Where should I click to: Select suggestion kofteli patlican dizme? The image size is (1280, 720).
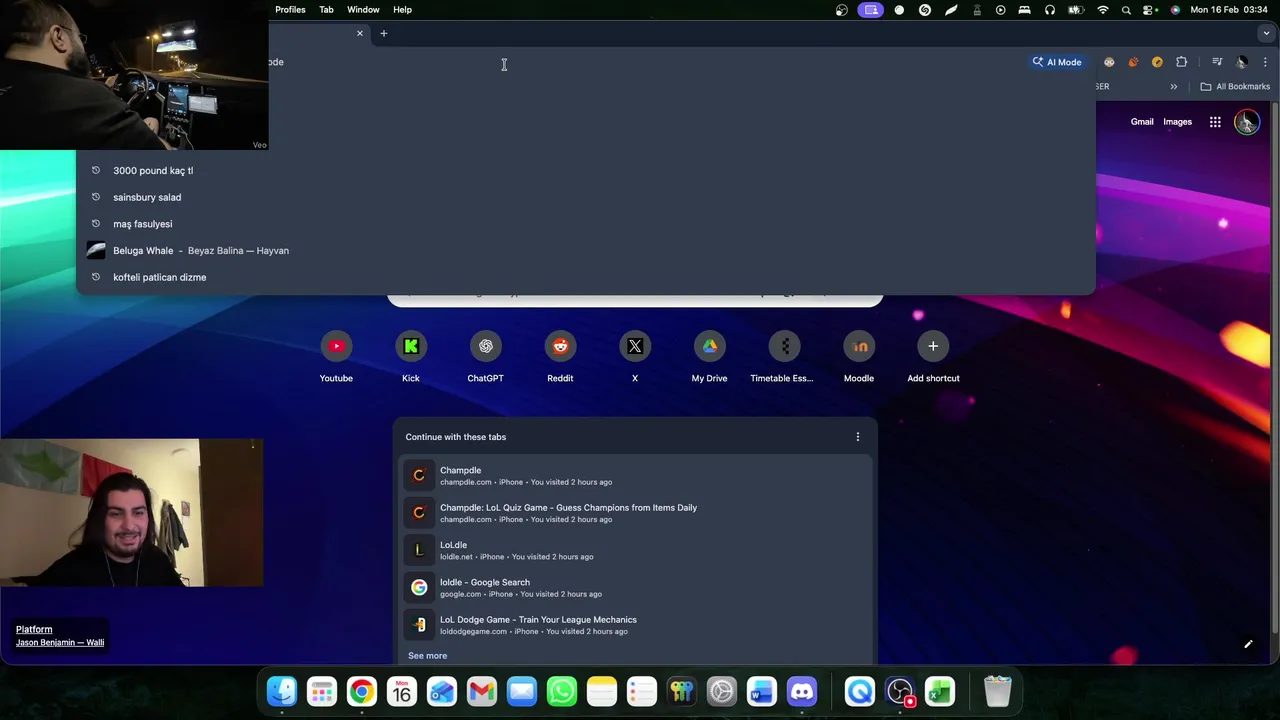point(586,277)
